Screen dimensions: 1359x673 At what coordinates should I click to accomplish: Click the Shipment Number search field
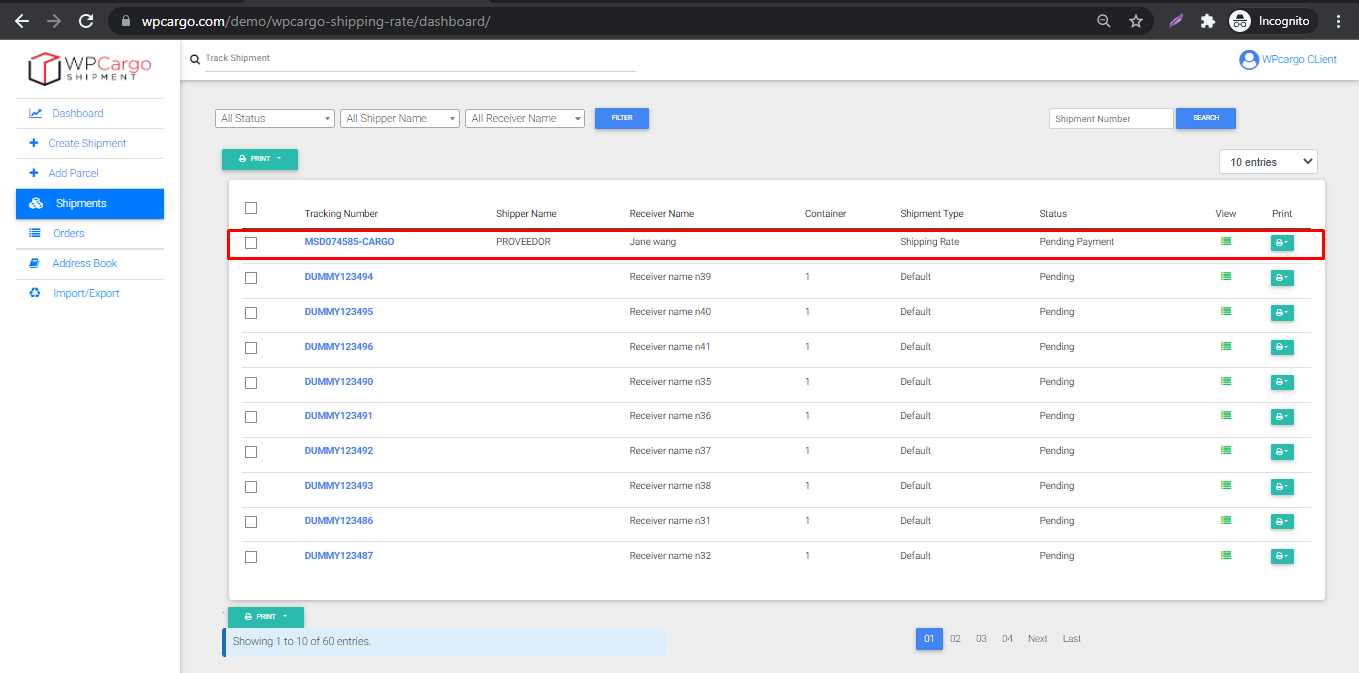(x=1110, y=119)
